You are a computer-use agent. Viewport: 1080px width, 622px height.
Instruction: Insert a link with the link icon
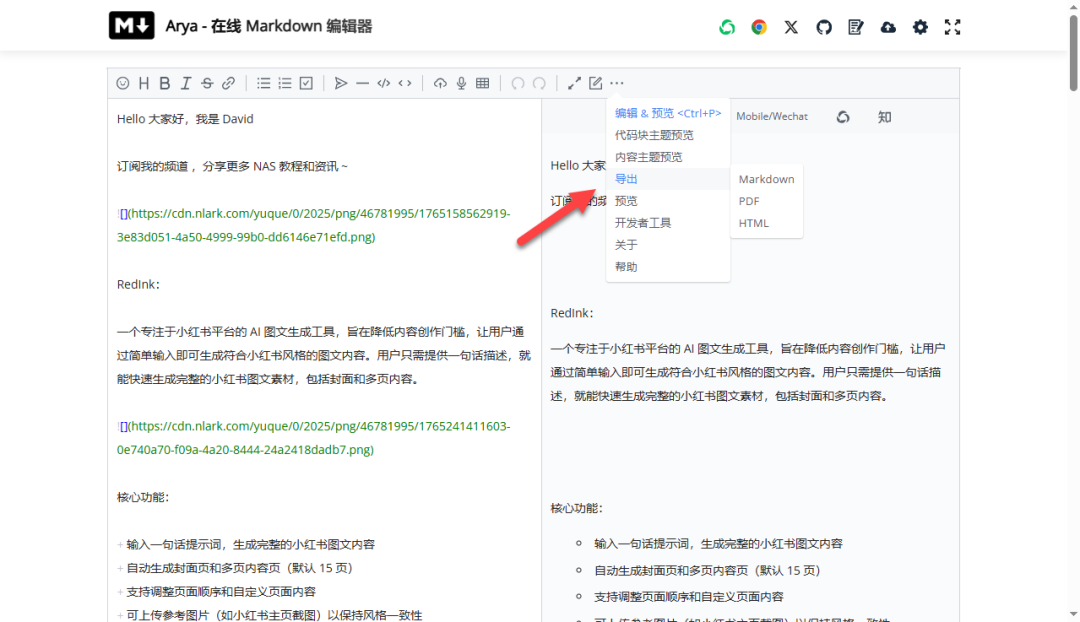[x=229, y=83]
